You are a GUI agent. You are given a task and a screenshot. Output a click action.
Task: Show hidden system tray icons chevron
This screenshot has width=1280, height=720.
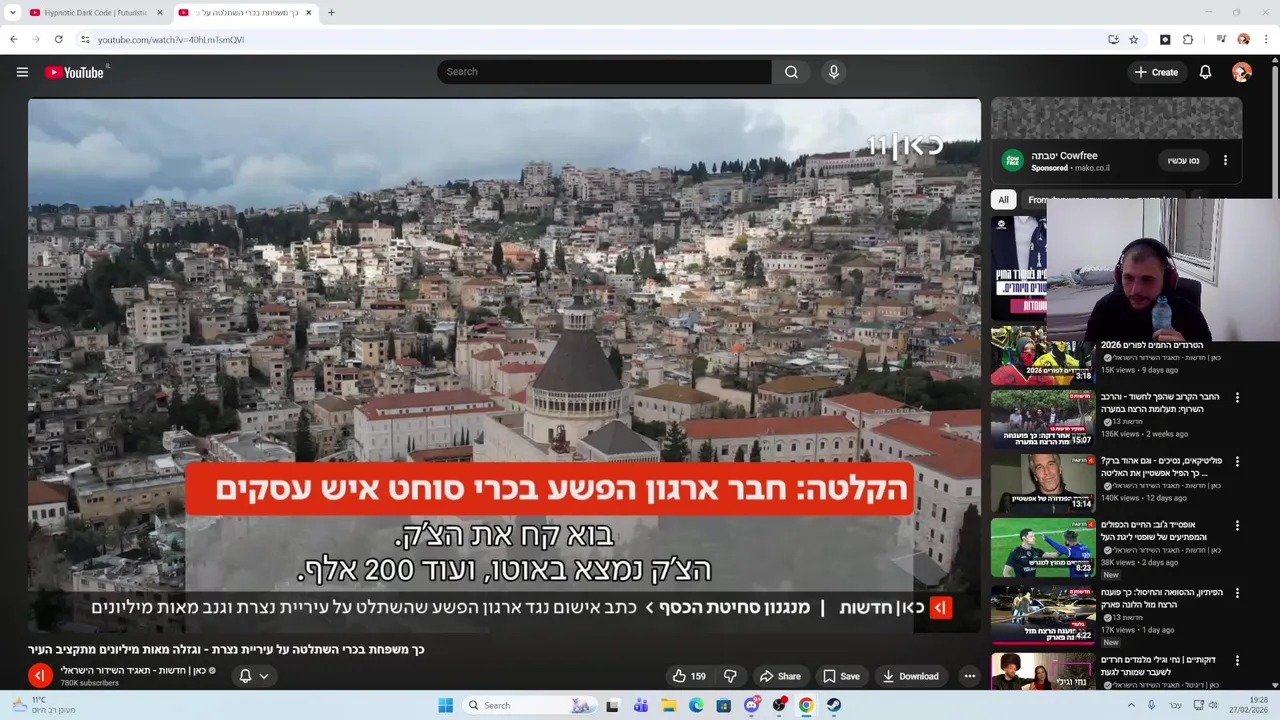pyautogui.click(x=1131, y=705)
